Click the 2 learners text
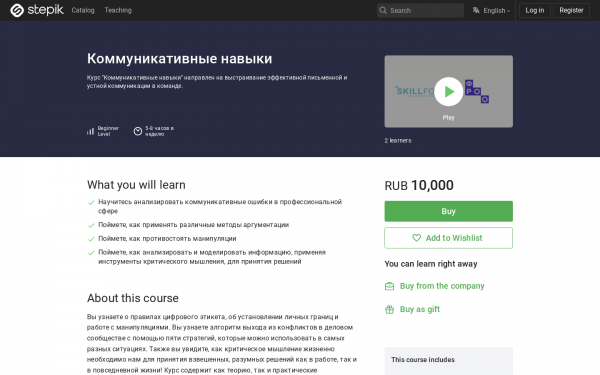600x375 pixels. (398, 140)
